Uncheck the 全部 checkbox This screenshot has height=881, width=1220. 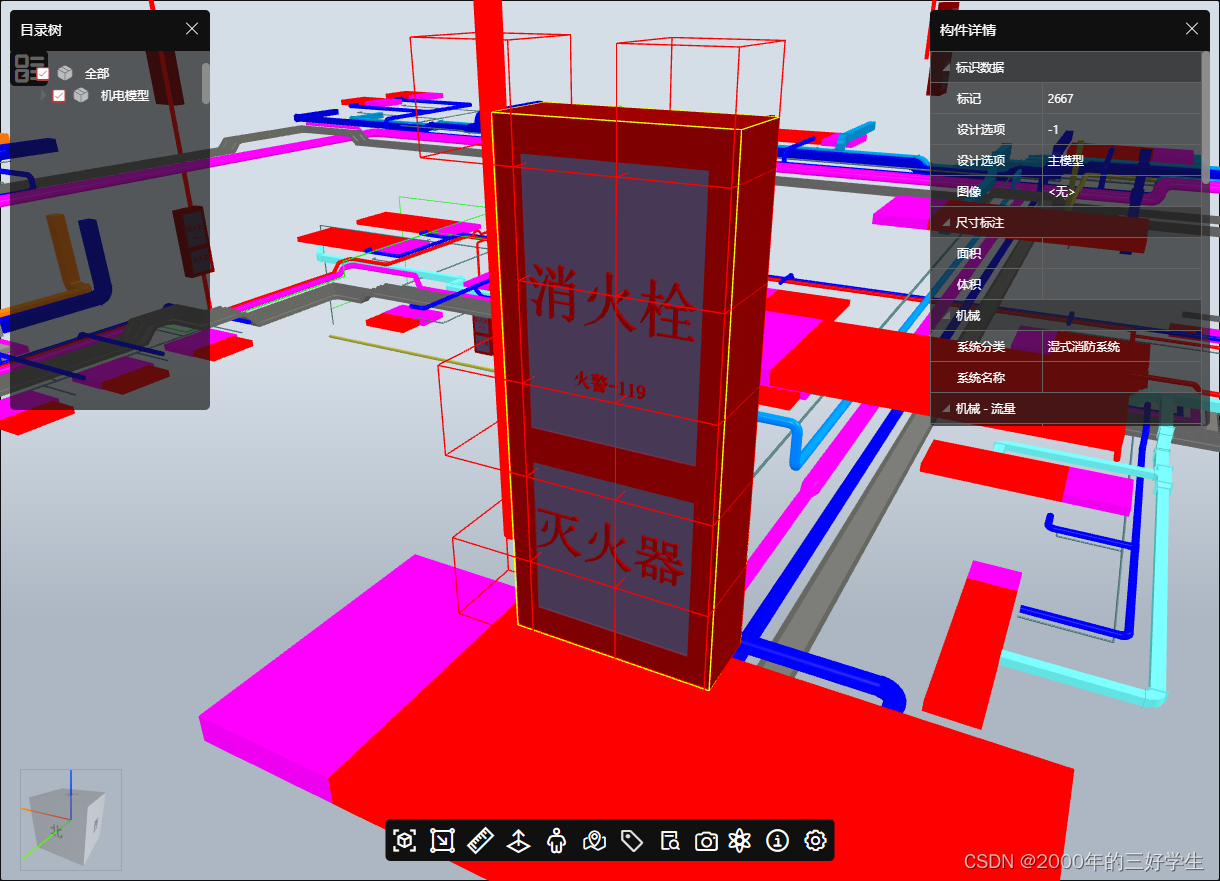tap(44, 72)
